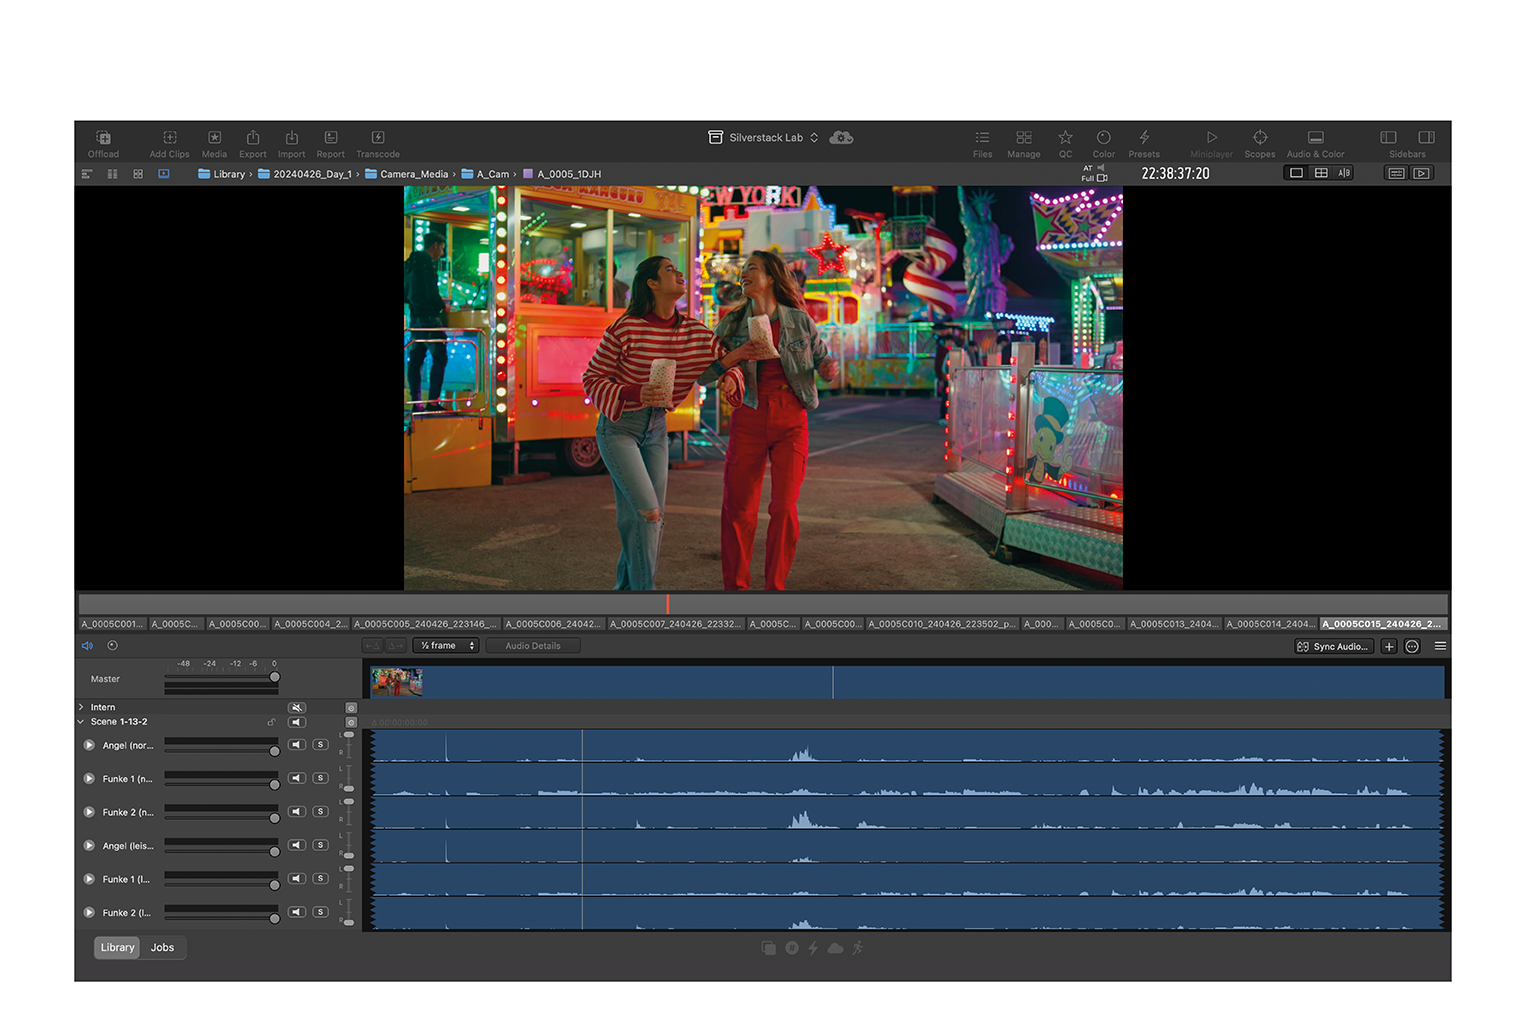Screen dimensions: 1526x1018
Task: Click the Sync Audio button
Action: pyautogui.click(x=1333, y=647)
